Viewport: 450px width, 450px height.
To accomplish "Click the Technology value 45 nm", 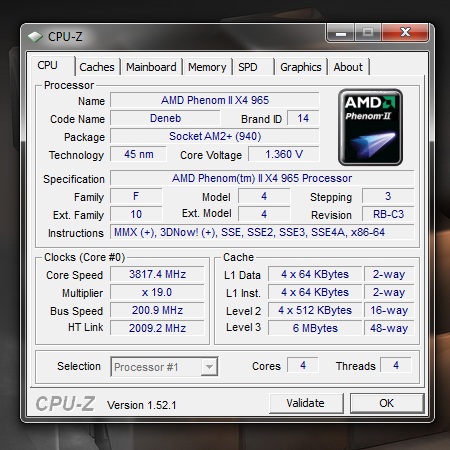I will coord(138,154).
